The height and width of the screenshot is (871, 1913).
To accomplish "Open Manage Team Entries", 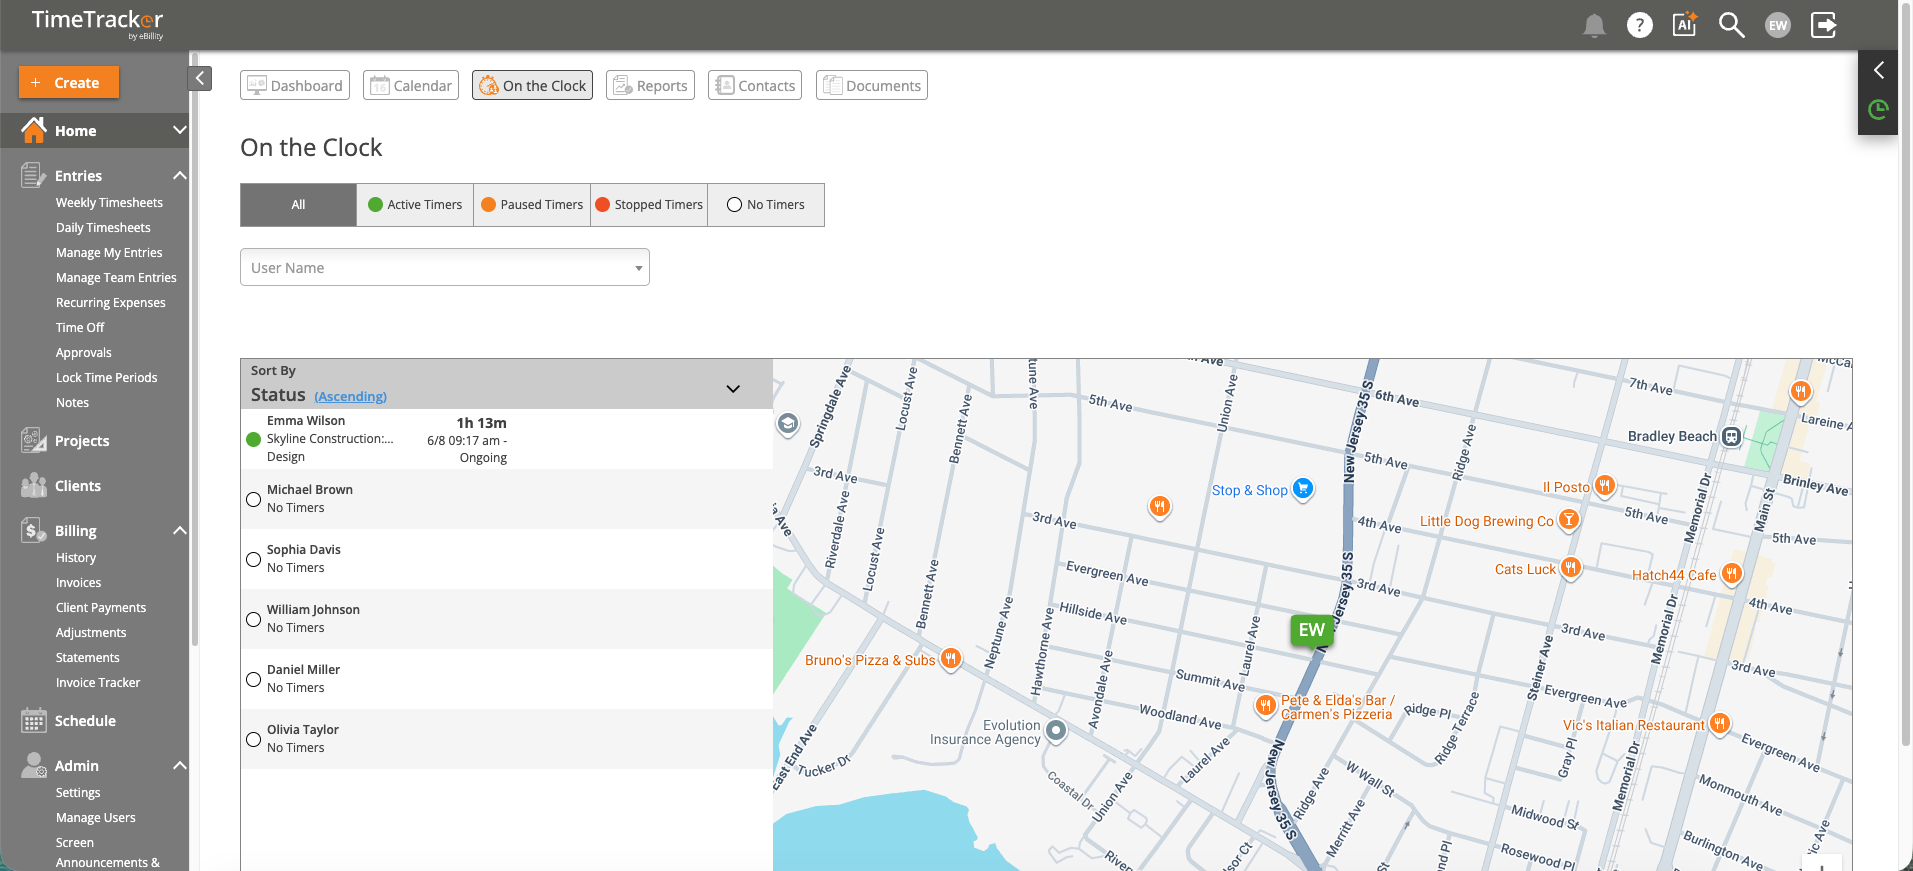I will point(116,277).
